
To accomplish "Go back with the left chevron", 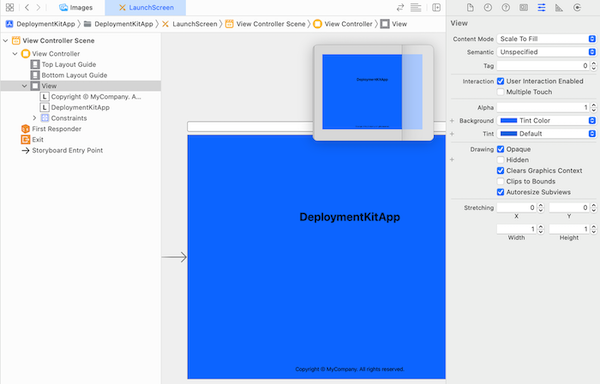I will click(27, 7).
